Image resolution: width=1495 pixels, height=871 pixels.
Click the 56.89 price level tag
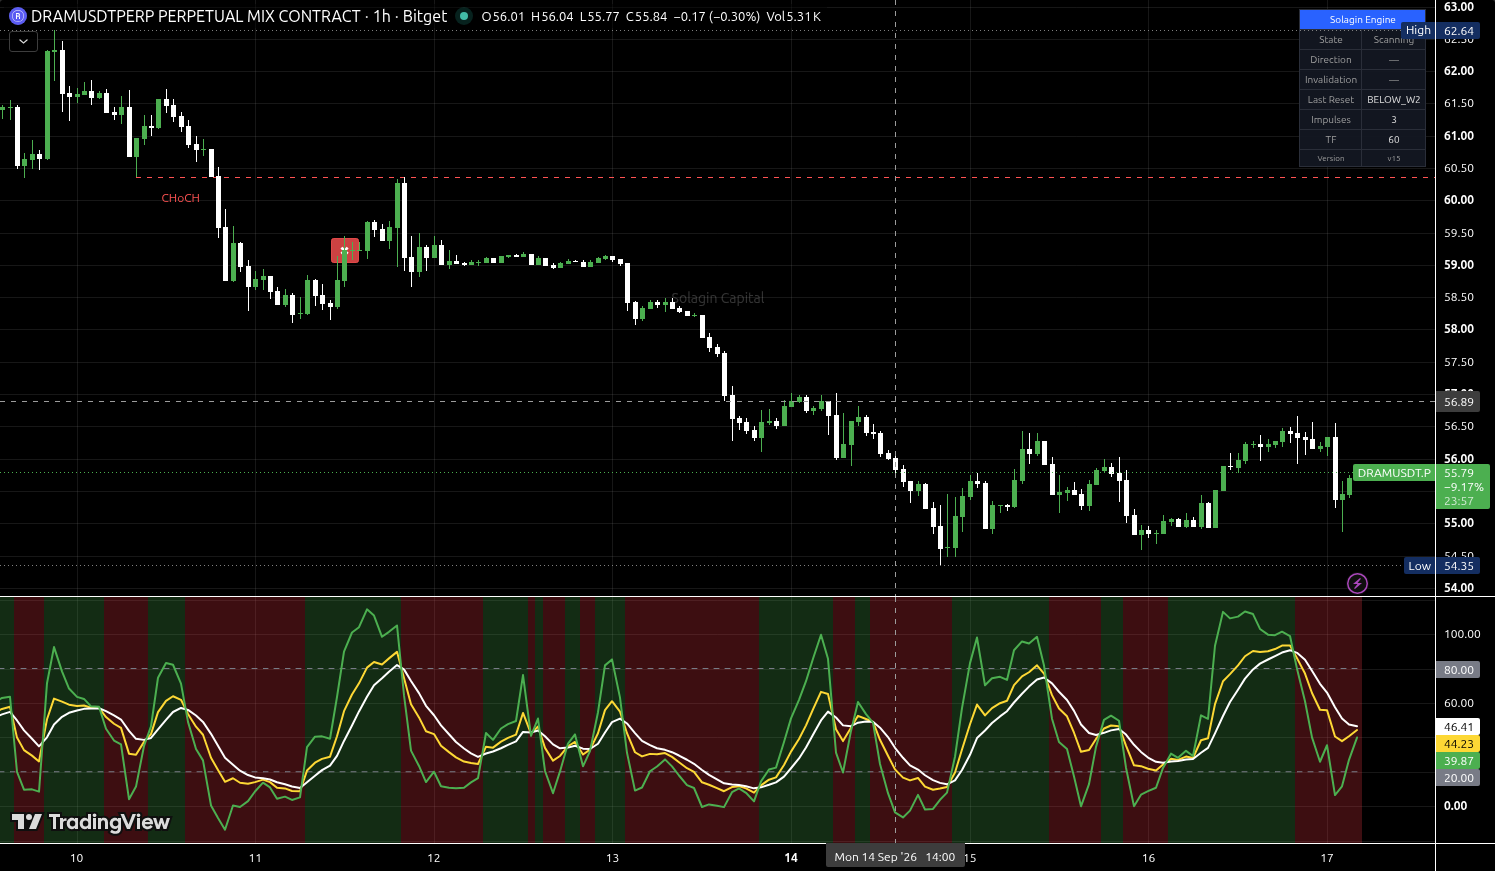[1459, 402]
